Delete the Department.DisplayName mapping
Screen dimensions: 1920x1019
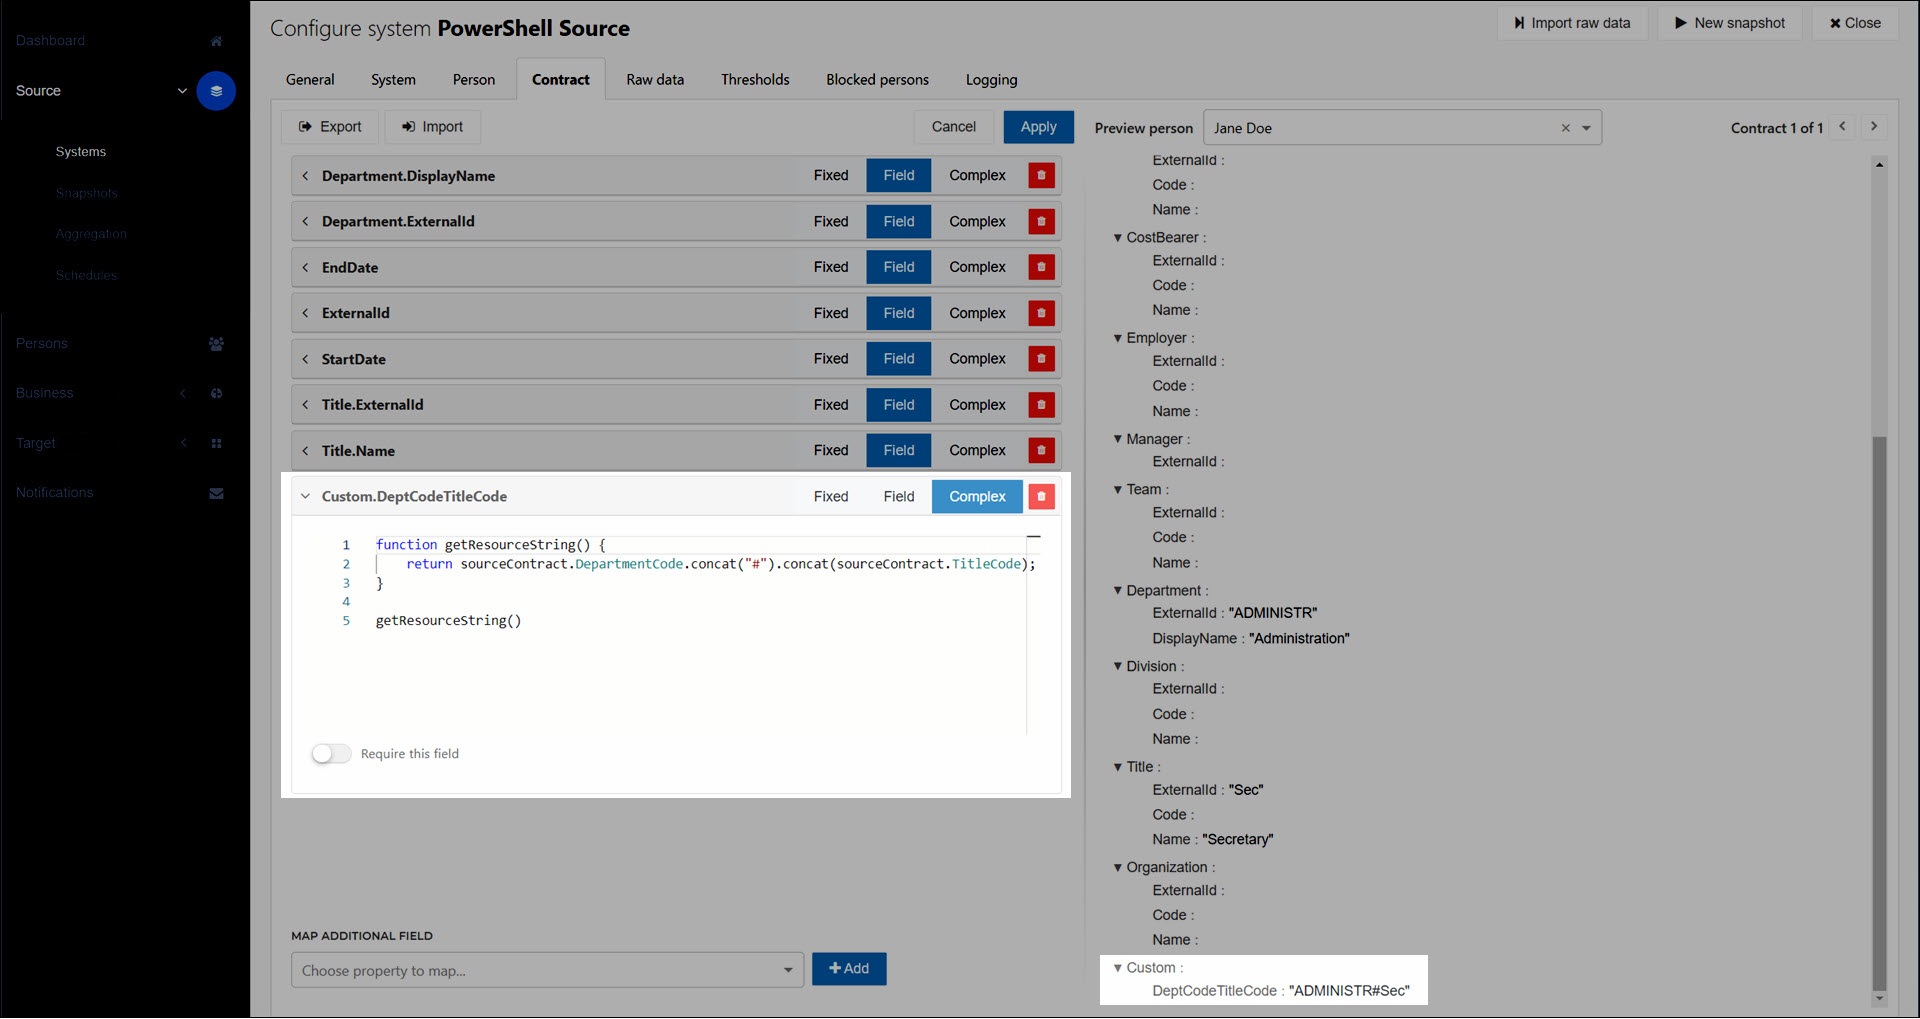click(1041, 176)
